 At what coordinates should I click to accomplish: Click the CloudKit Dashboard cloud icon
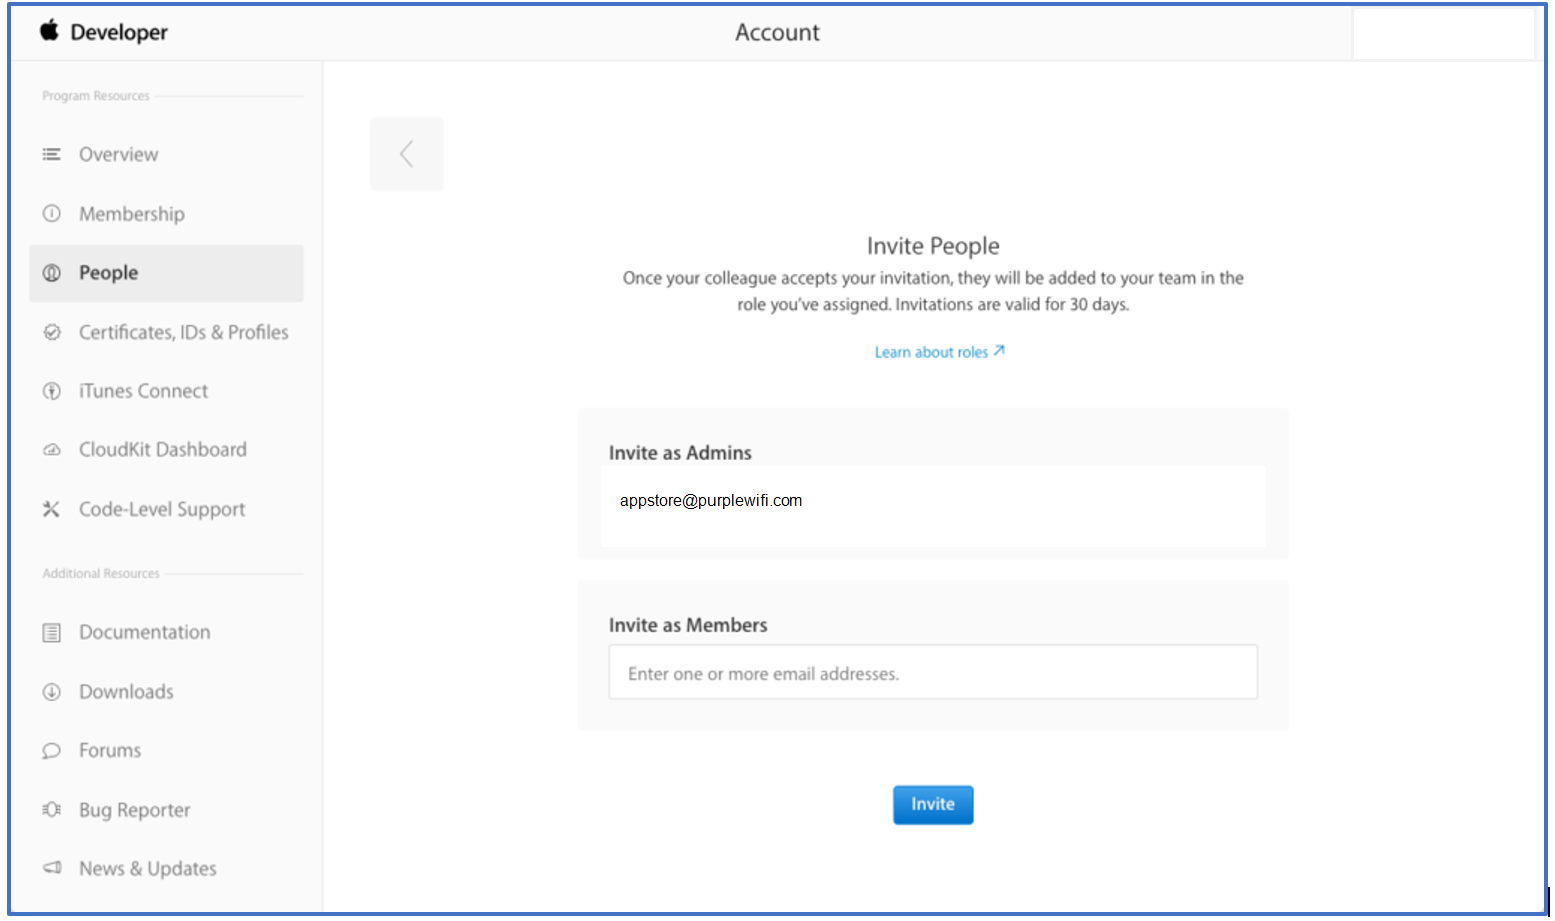(51, 449)
